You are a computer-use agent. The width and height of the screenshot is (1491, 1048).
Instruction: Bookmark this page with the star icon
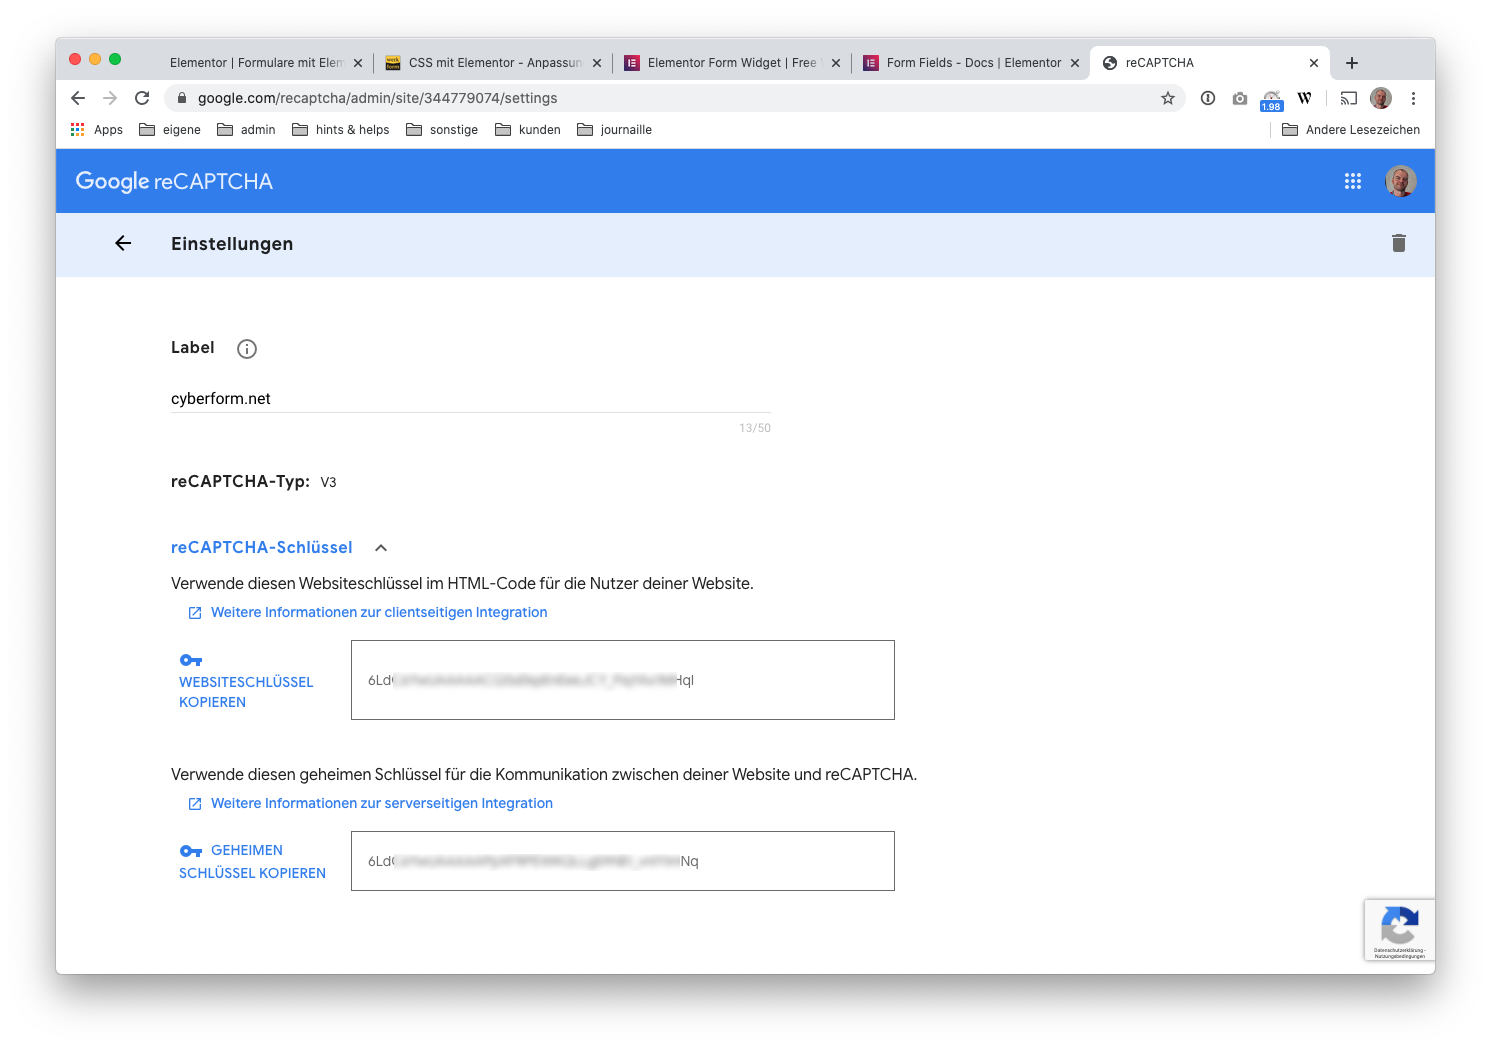pyautogui.click(x=1167, y=98)
